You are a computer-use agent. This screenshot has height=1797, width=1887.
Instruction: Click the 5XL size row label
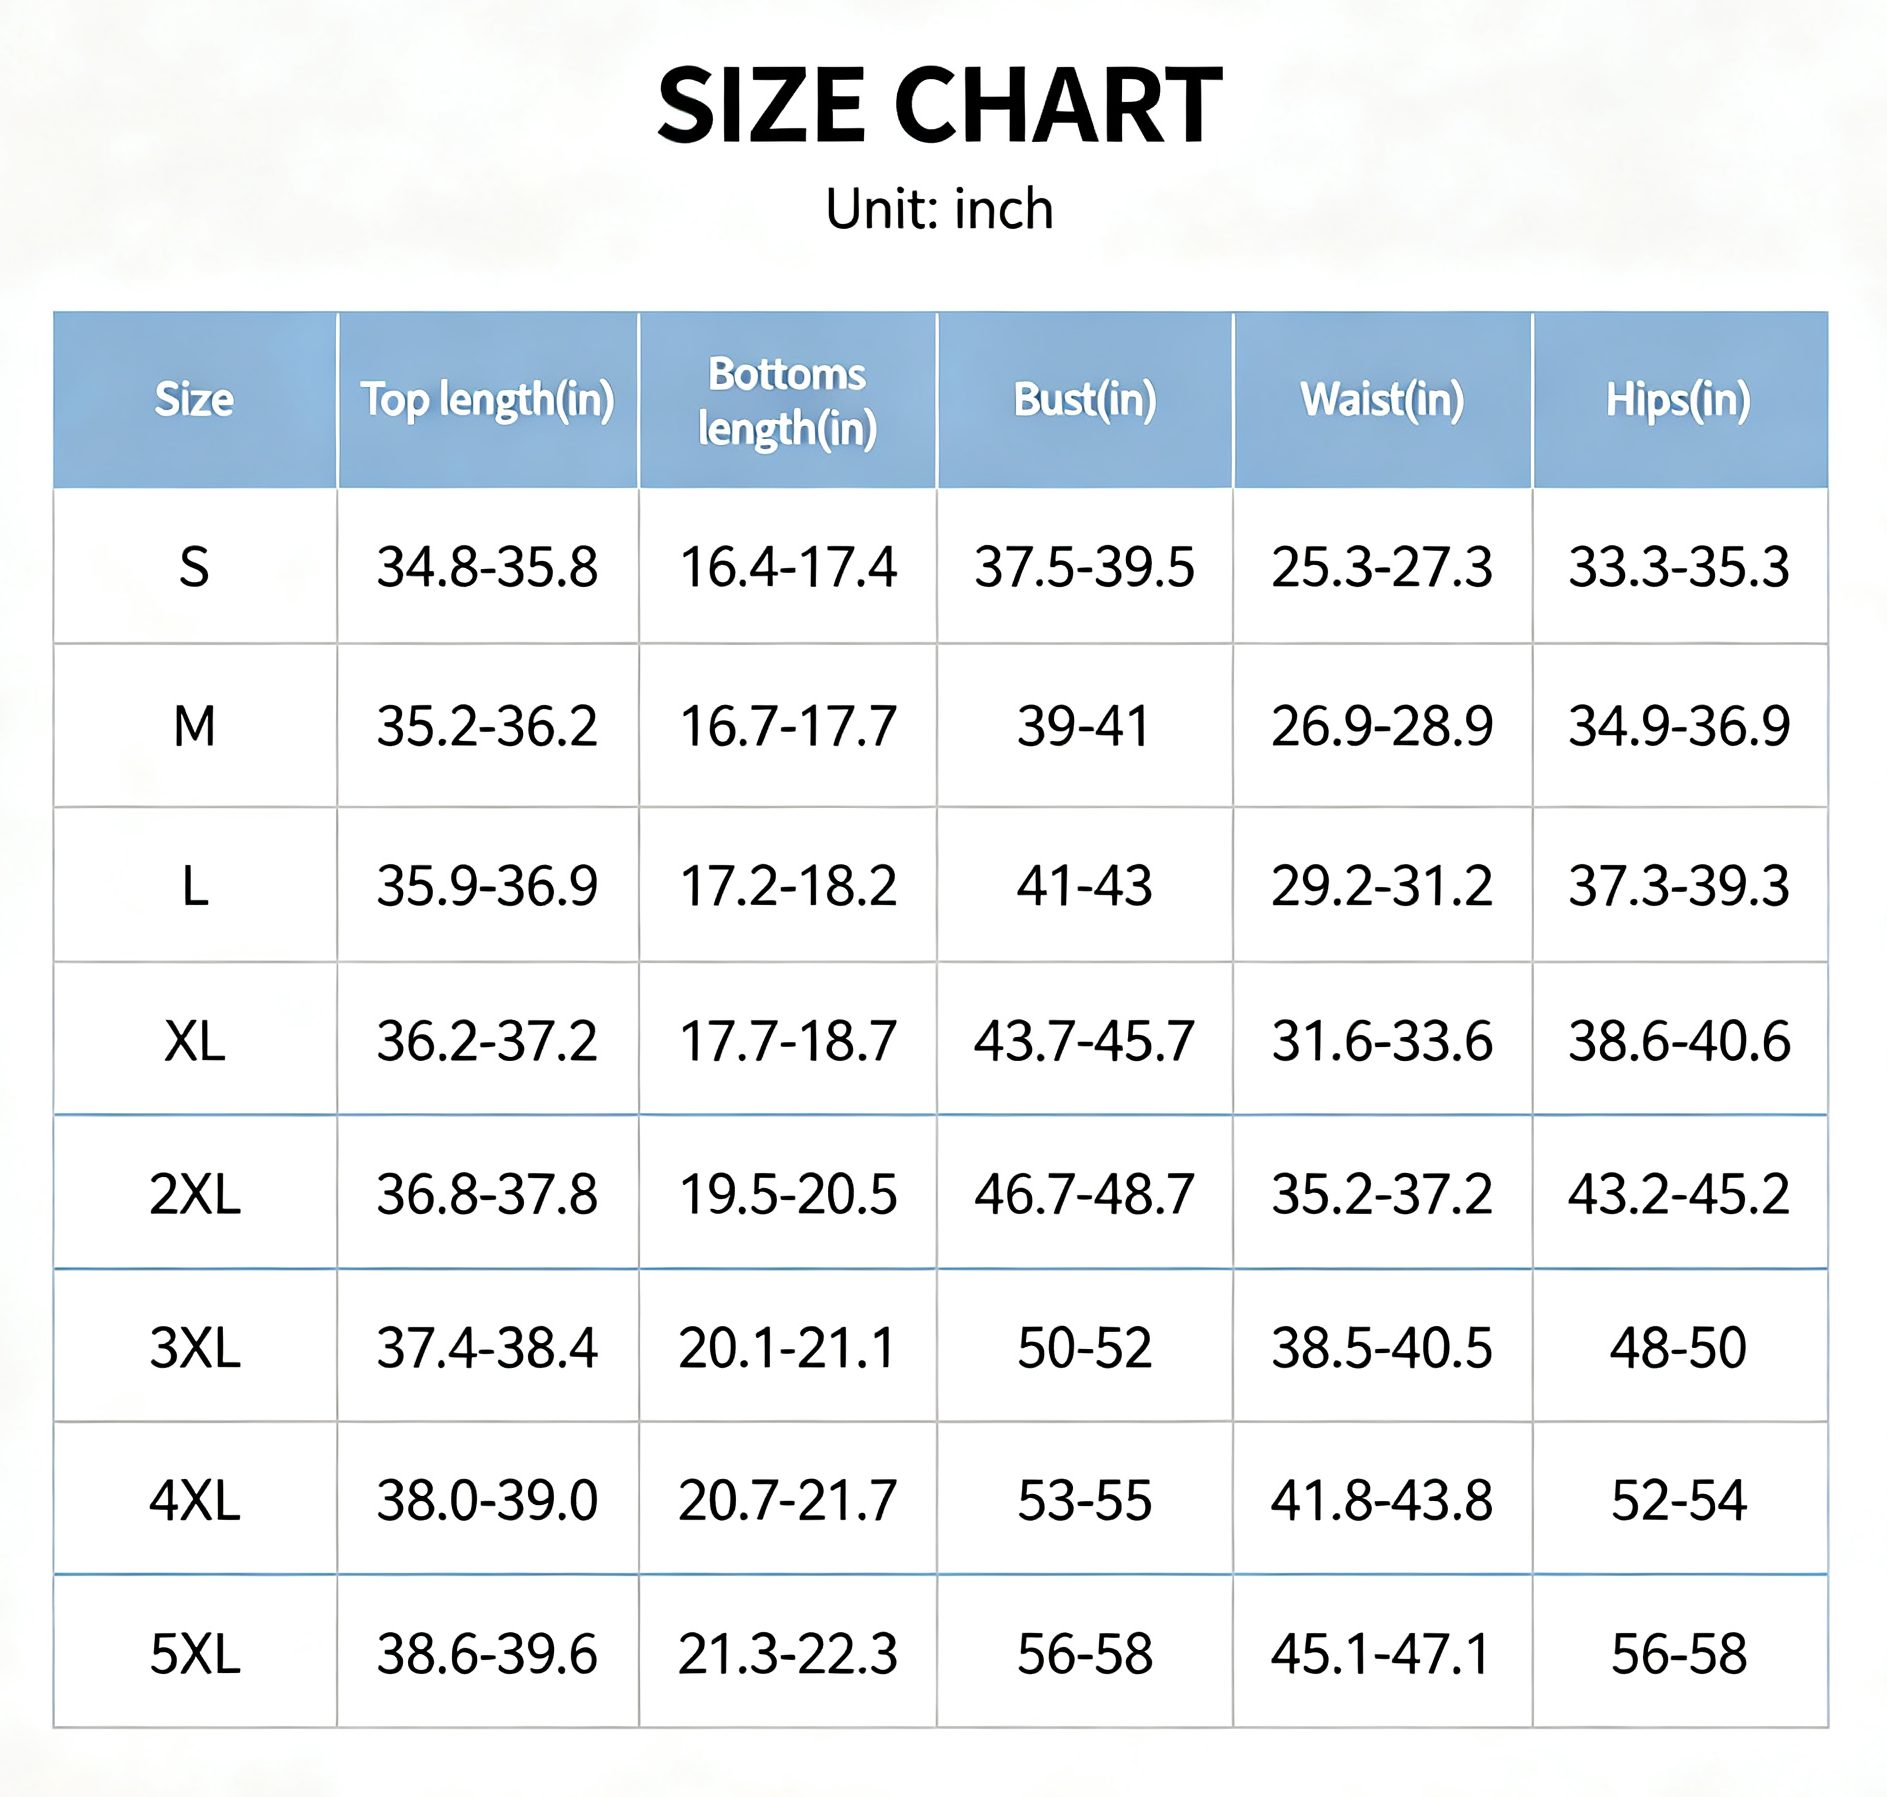[194, 1654]
